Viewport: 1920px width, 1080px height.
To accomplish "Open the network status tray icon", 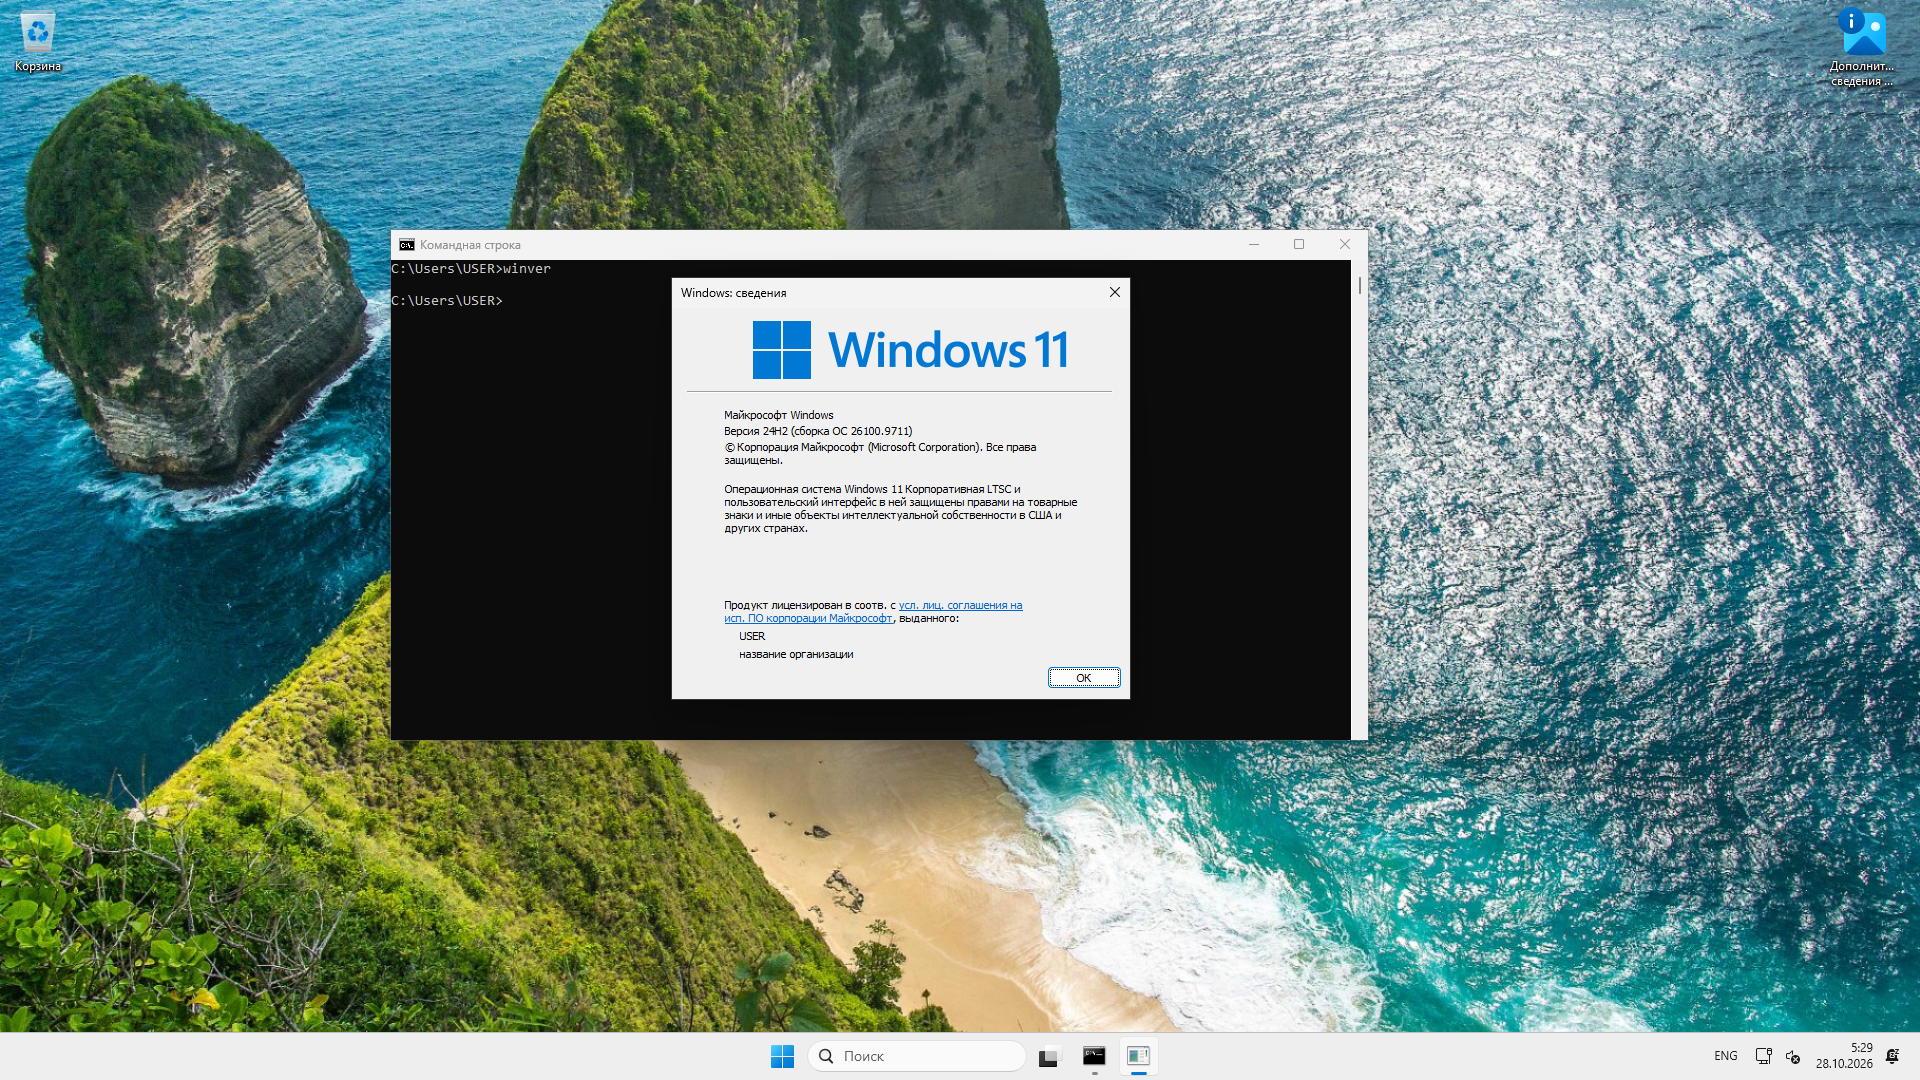I will (1764, 1056).
